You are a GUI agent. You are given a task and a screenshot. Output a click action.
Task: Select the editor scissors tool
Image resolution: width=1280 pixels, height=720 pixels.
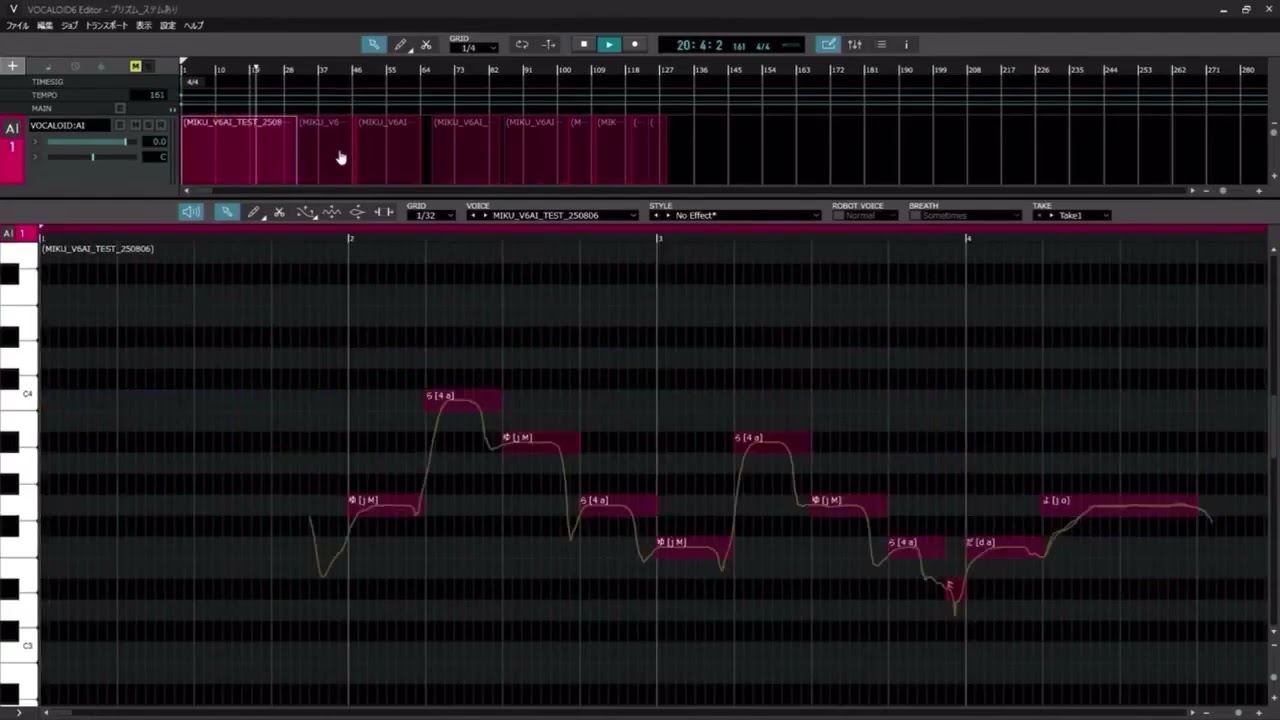coord(280,212)
